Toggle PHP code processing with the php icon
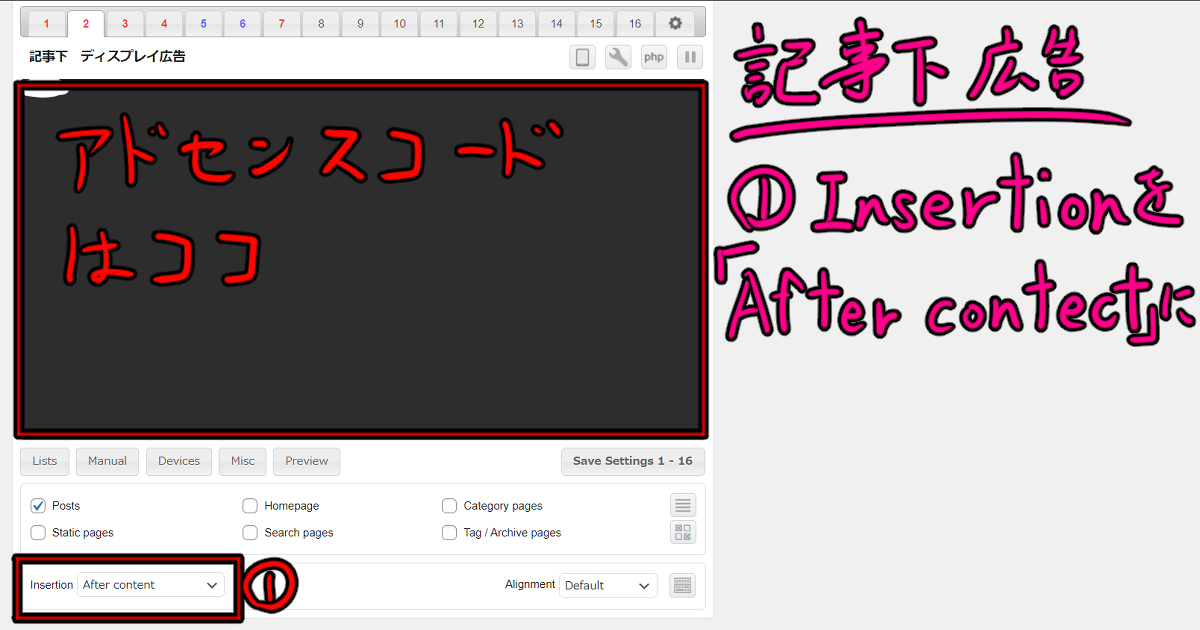This screenshot has width=1200, height=630. coord(654,57)
